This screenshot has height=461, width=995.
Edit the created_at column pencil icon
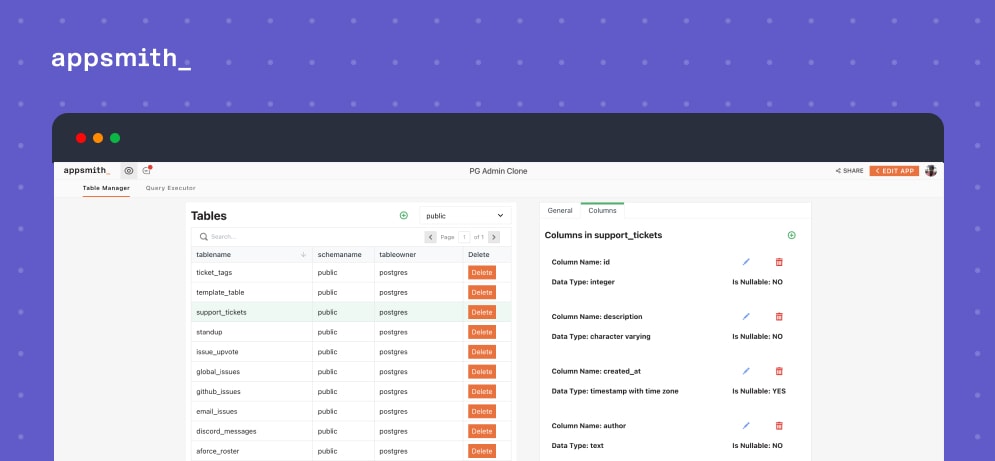tap(746, 371)
